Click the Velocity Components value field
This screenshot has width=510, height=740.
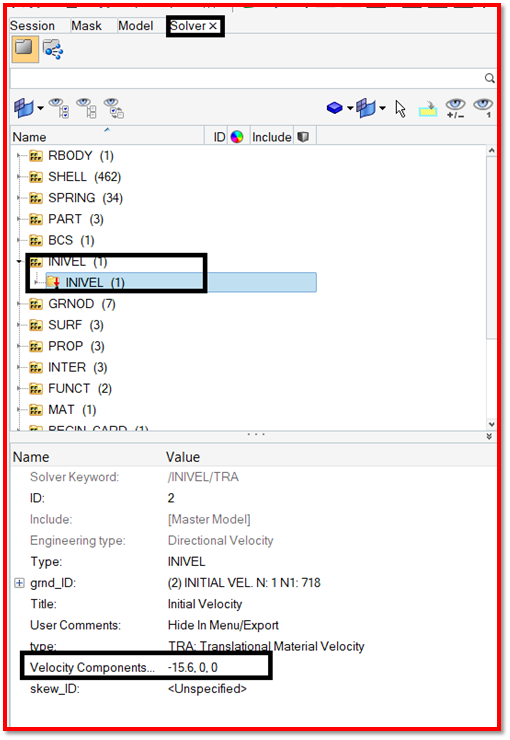(x=193, y=667)
